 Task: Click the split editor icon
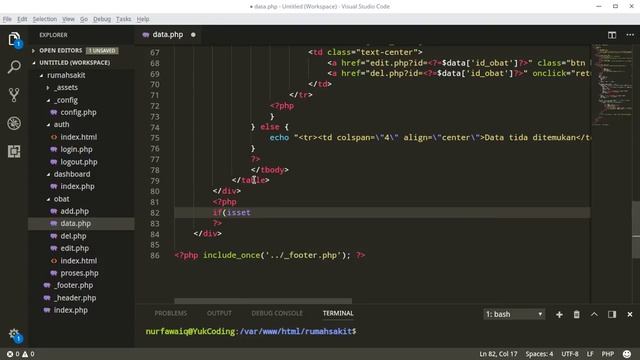pyautogui.click(x=612, y=35)
